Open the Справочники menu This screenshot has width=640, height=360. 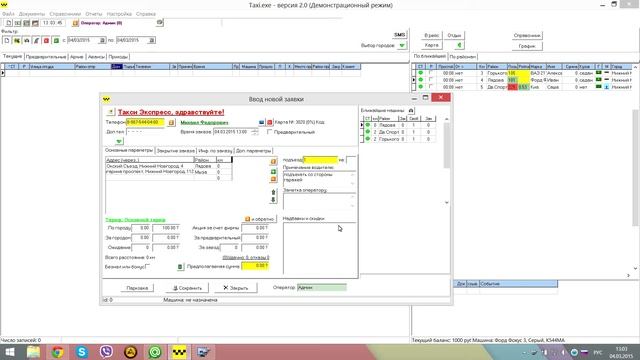(x=65, y=14)
